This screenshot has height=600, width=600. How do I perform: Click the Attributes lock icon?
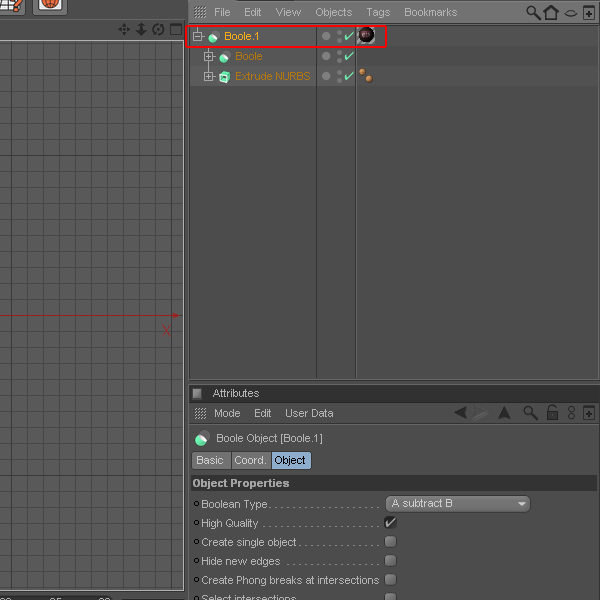[552, 412]
